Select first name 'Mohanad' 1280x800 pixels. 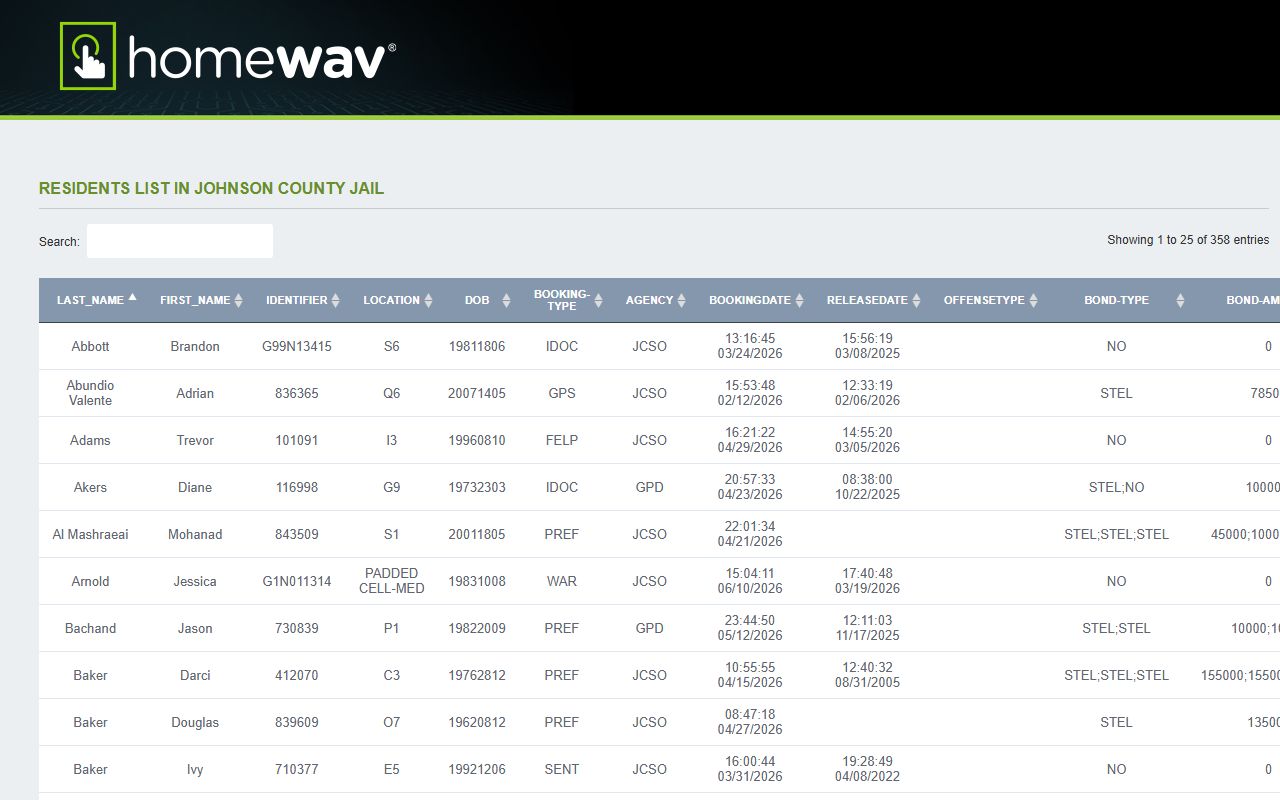coord(195,534)
